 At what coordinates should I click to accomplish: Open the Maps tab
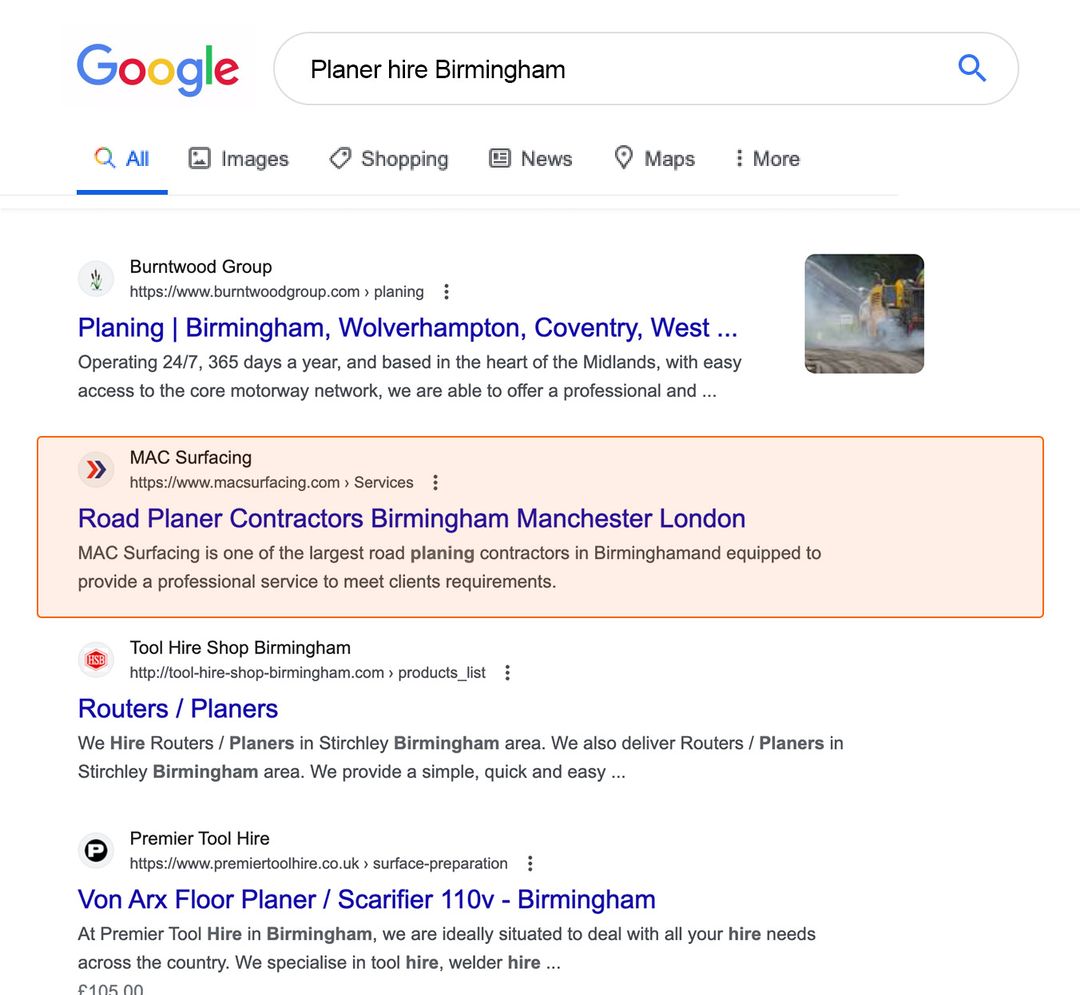[653, 158]
